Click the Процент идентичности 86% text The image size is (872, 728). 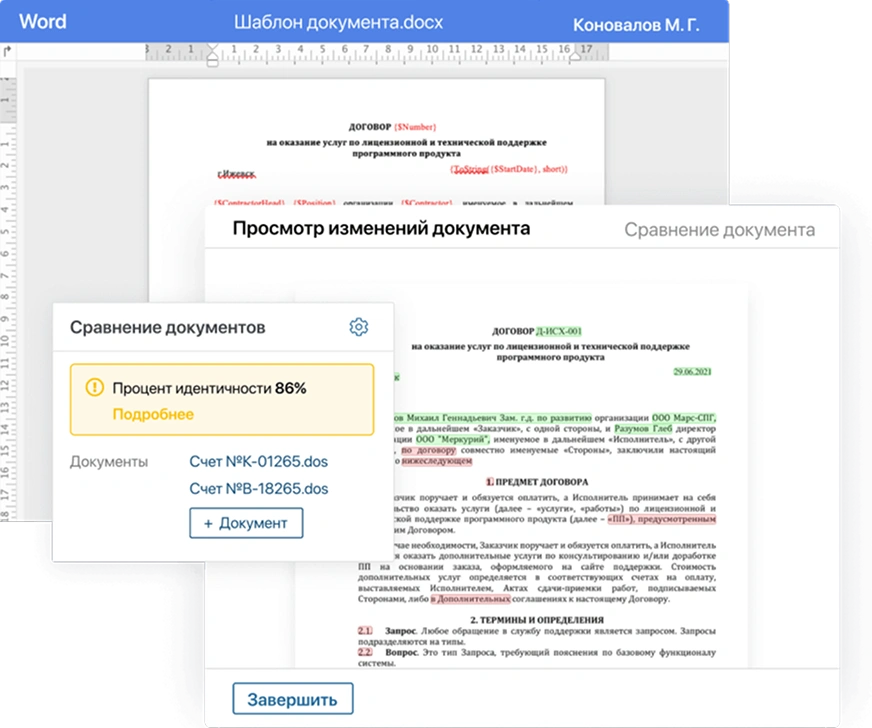click(x=209, y=388)
